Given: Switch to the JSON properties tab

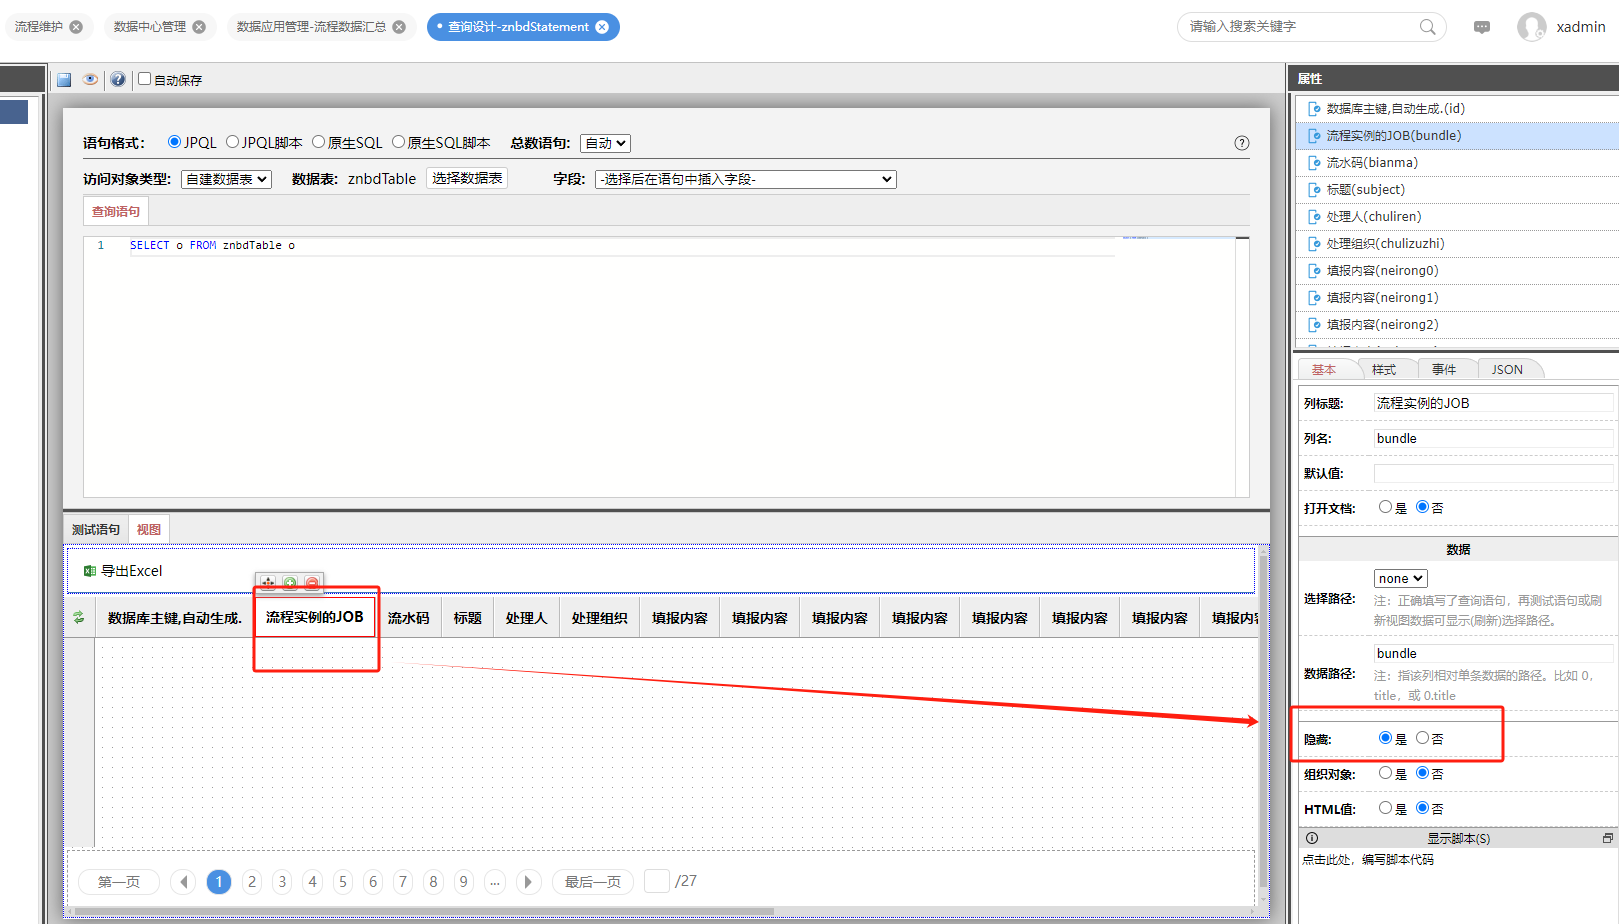Looking at the screenshot, I should coord(1507,370).
